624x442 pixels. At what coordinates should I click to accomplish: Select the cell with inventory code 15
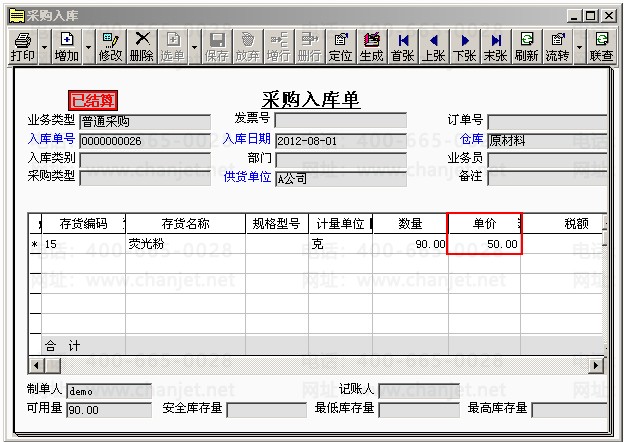pyautogui.click(x=84, y=244)
